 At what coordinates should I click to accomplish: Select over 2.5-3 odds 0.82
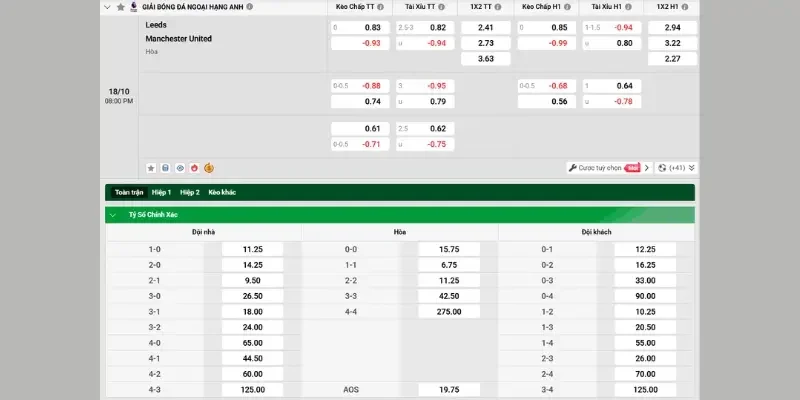(425, 28)
